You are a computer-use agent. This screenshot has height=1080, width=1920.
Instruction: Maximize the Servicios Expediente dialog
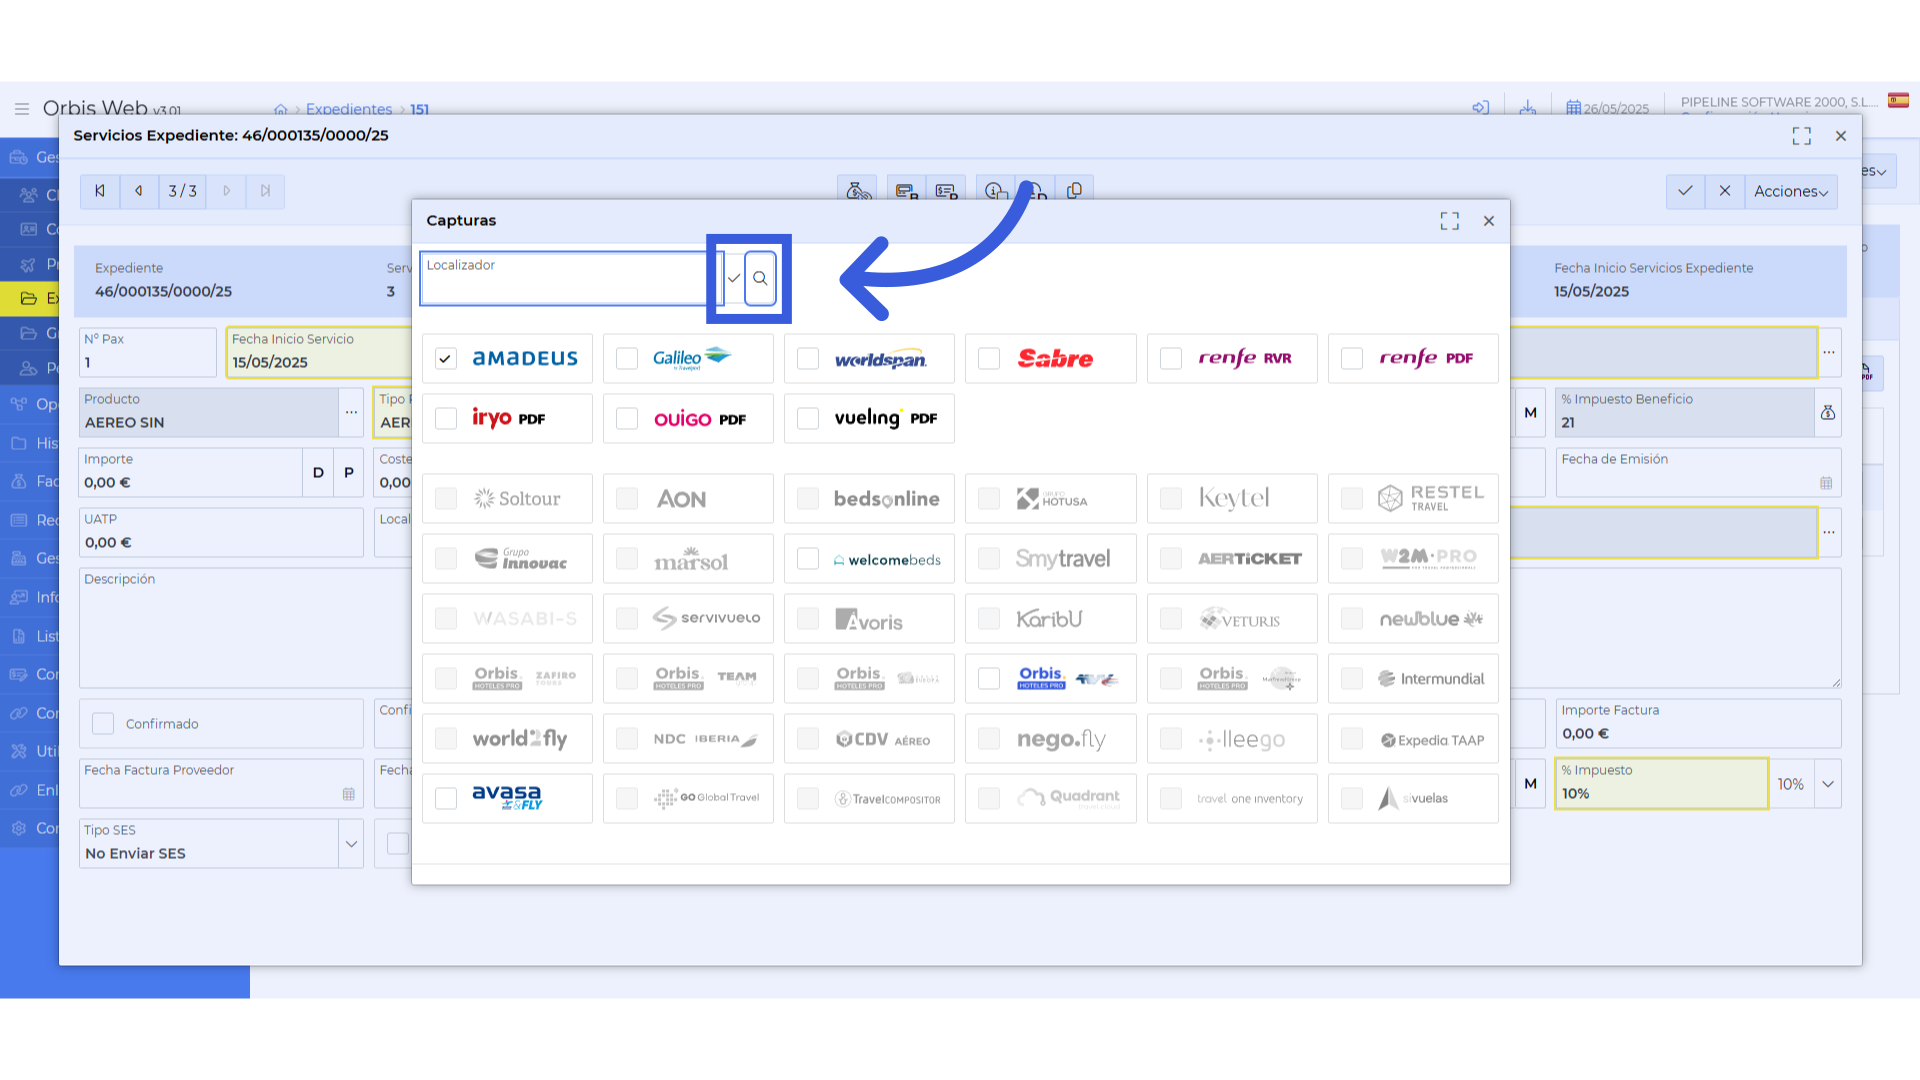coord(1802,136)
